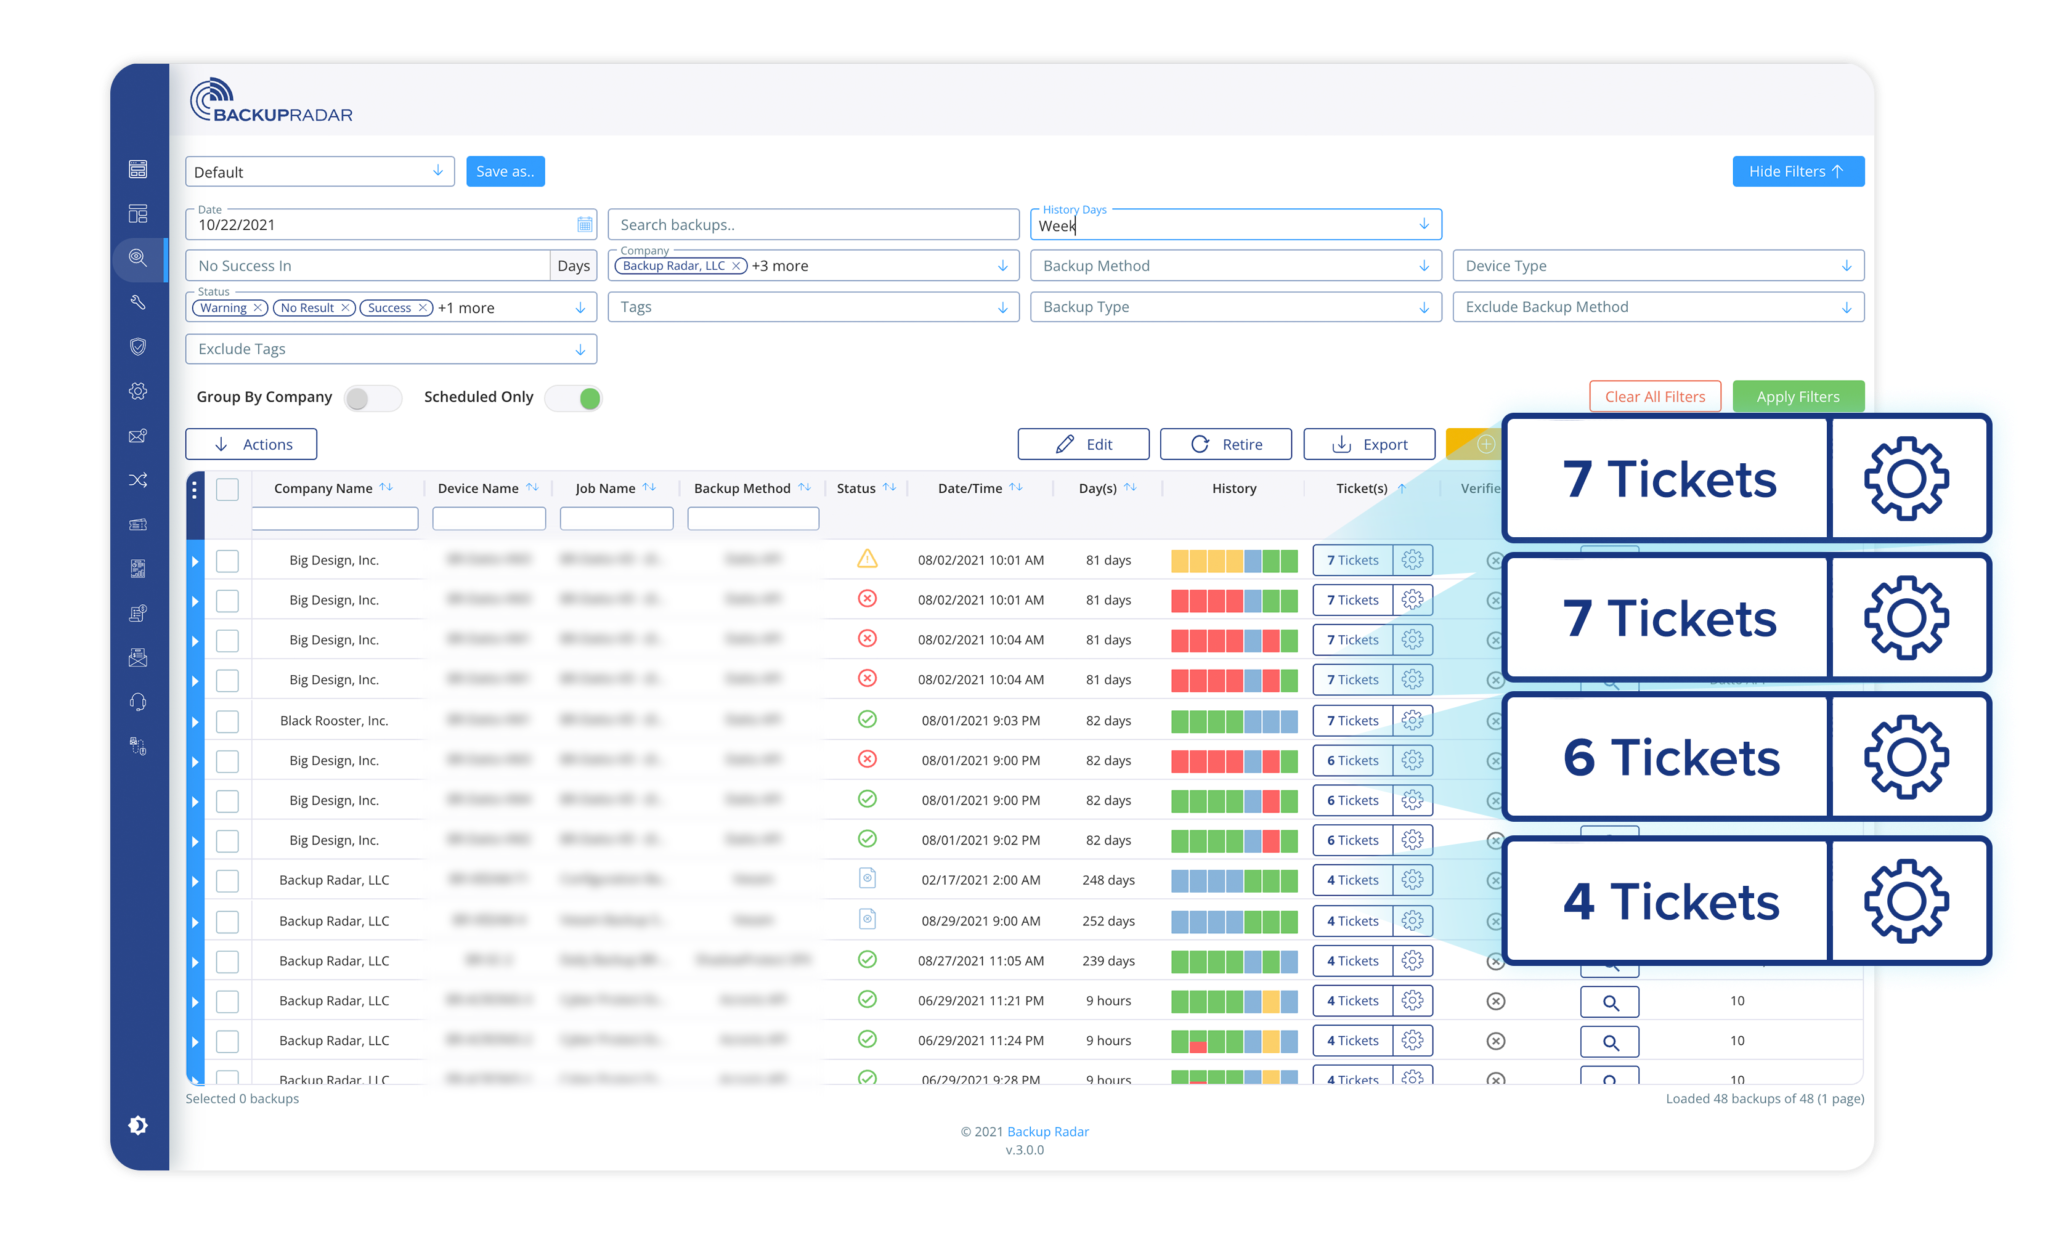Open gear settings beside first 7 Tickets row
The image size is (2048, 1245).
(x=1412, y=560)
